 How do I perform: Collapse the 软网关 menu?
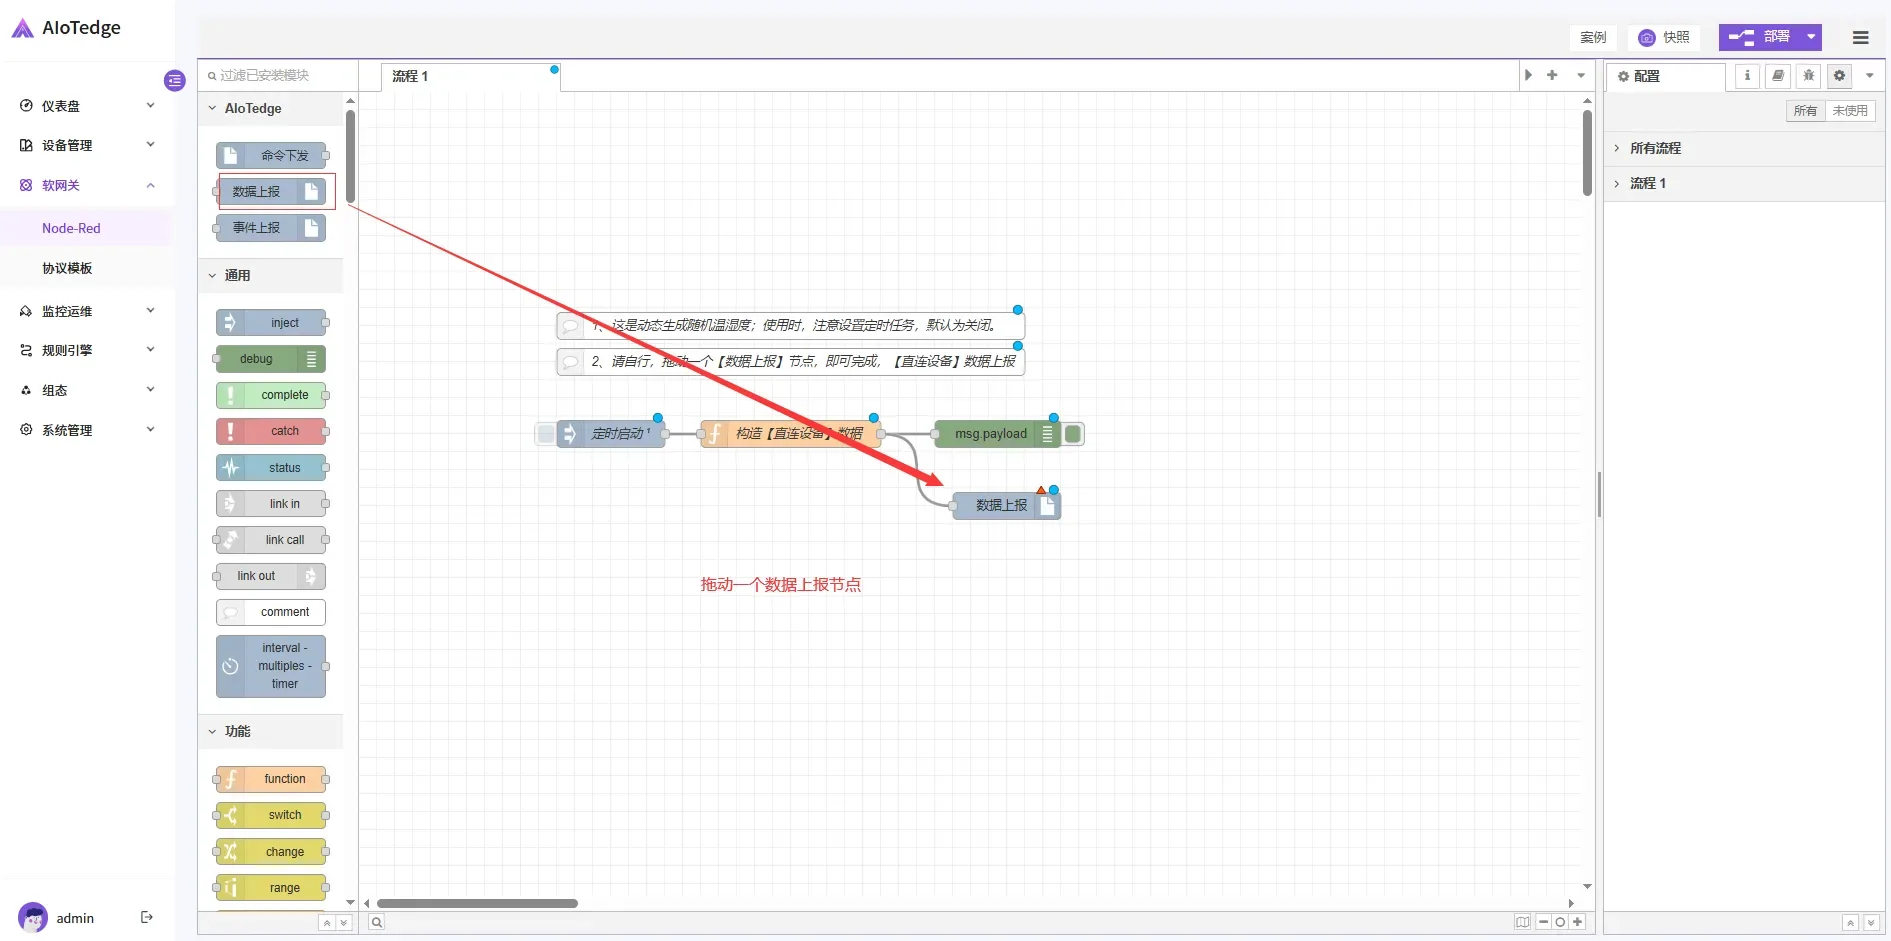pos(88,185)
